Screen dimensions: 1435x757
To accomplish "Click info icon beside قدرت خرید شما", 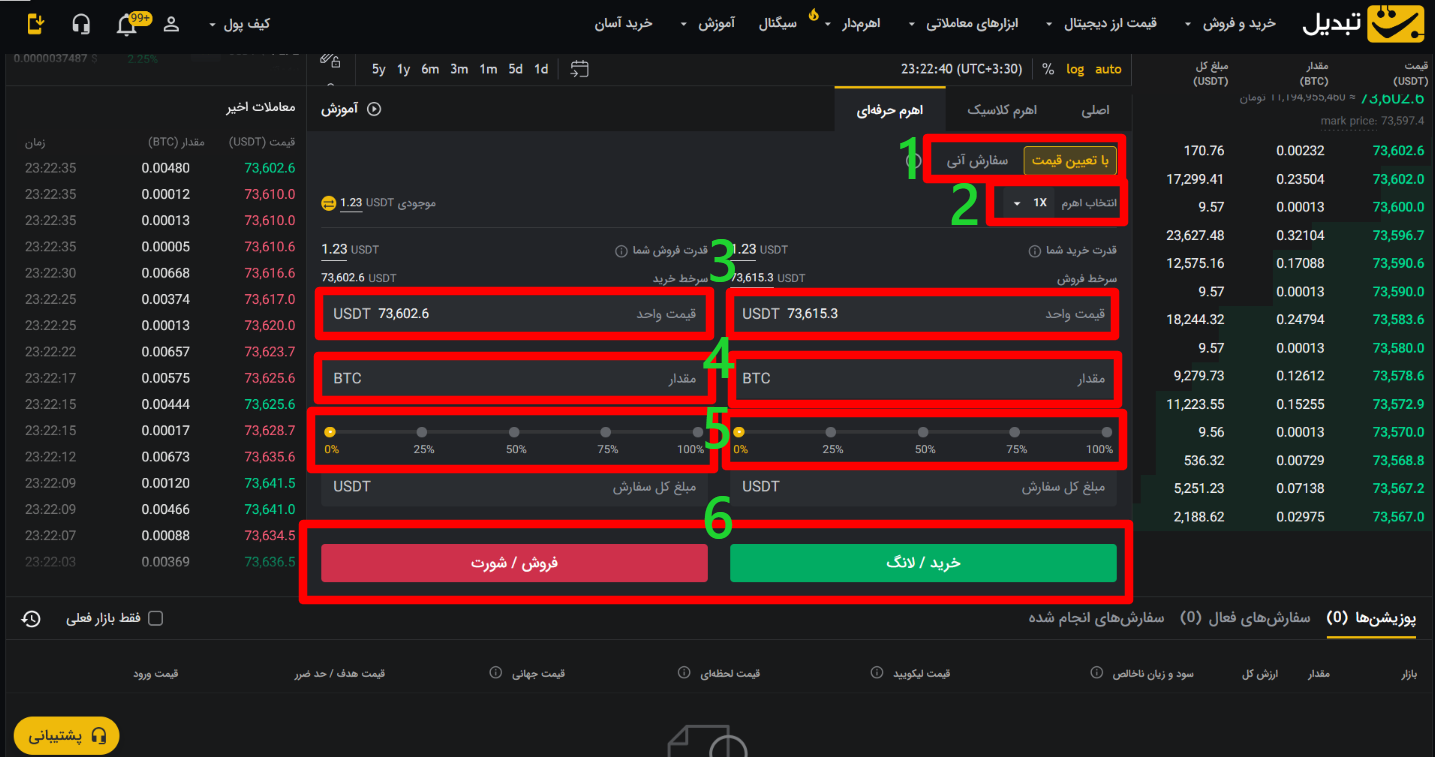I will pyautogui.click(x=1034, y=251).
